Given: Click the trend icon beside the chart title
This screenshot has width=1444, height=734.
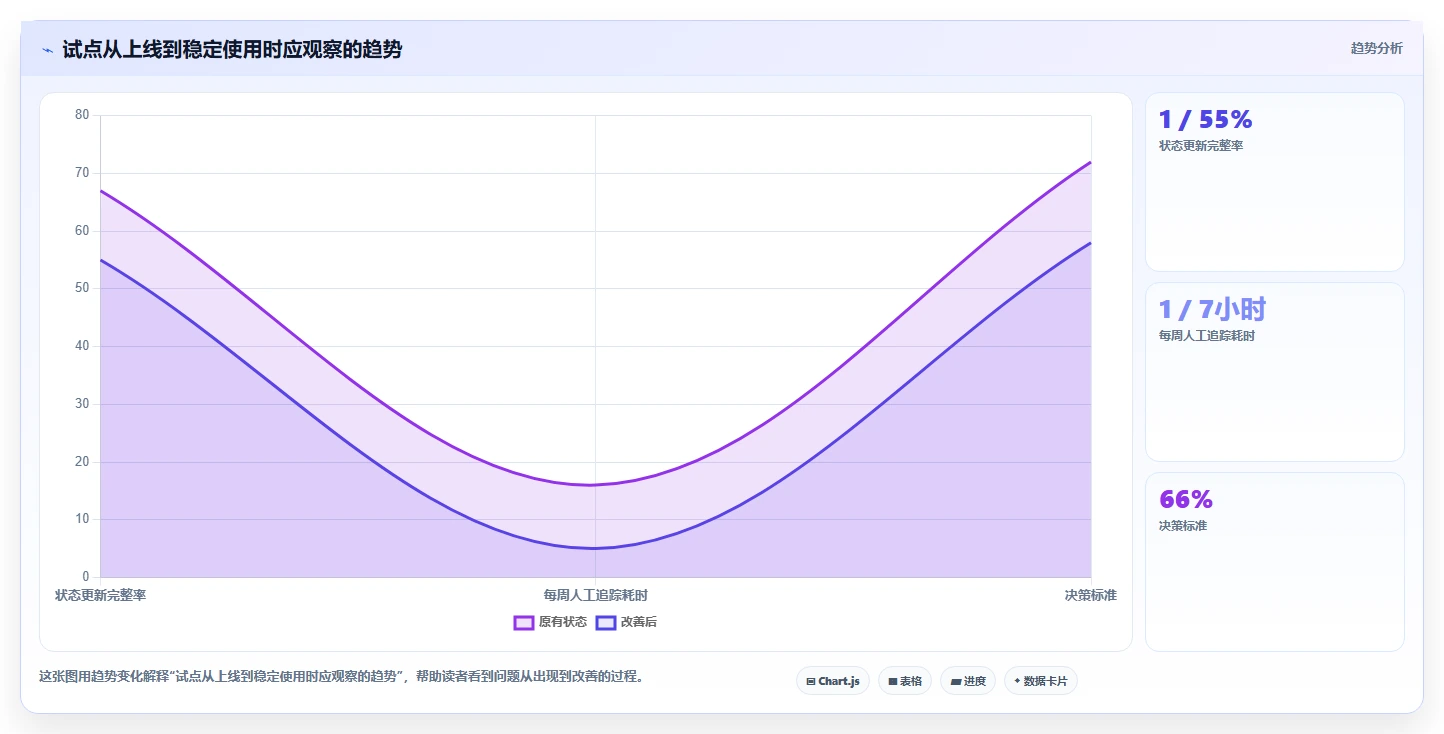Looking at the screenshot, I should [47, 50].
